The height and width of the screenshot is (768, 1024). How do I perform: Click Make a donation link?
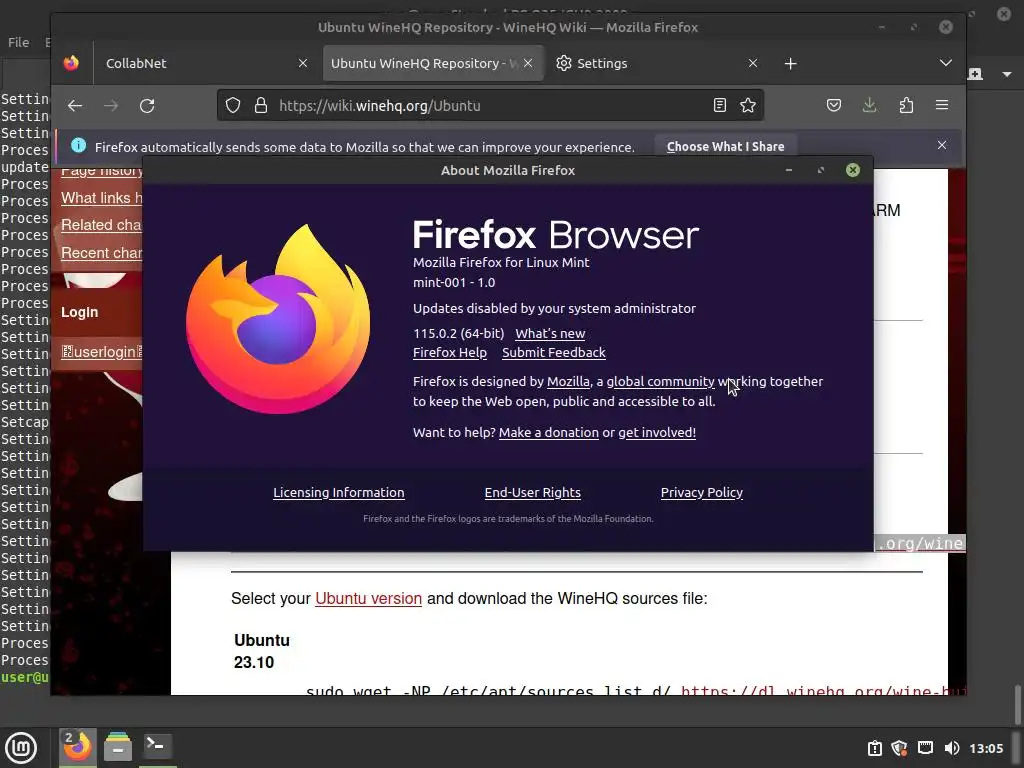549,432
